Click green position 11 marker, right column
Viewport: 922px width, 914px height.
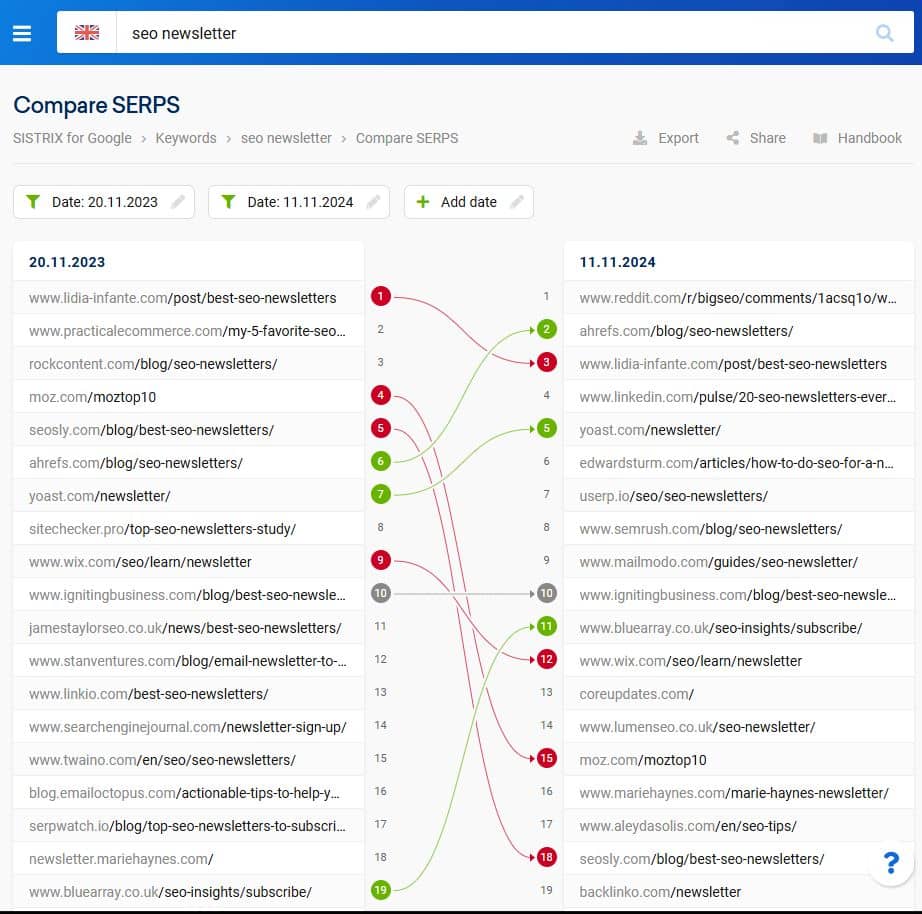point(546,626)
